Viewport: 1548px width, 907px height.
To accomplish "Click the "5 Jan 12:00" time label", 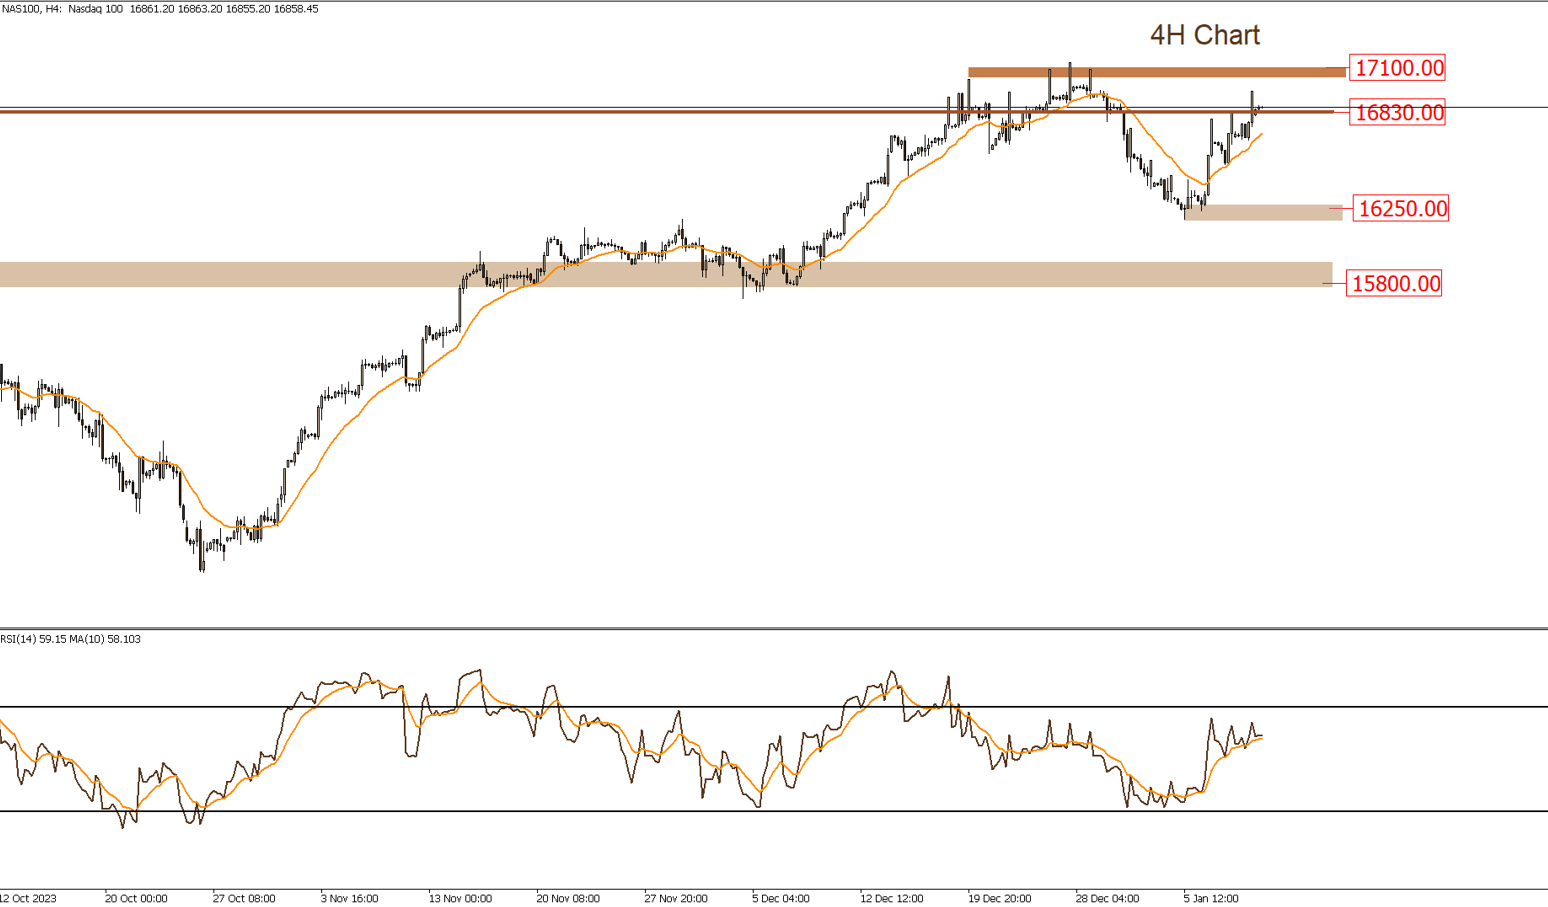I will 1211,898.
